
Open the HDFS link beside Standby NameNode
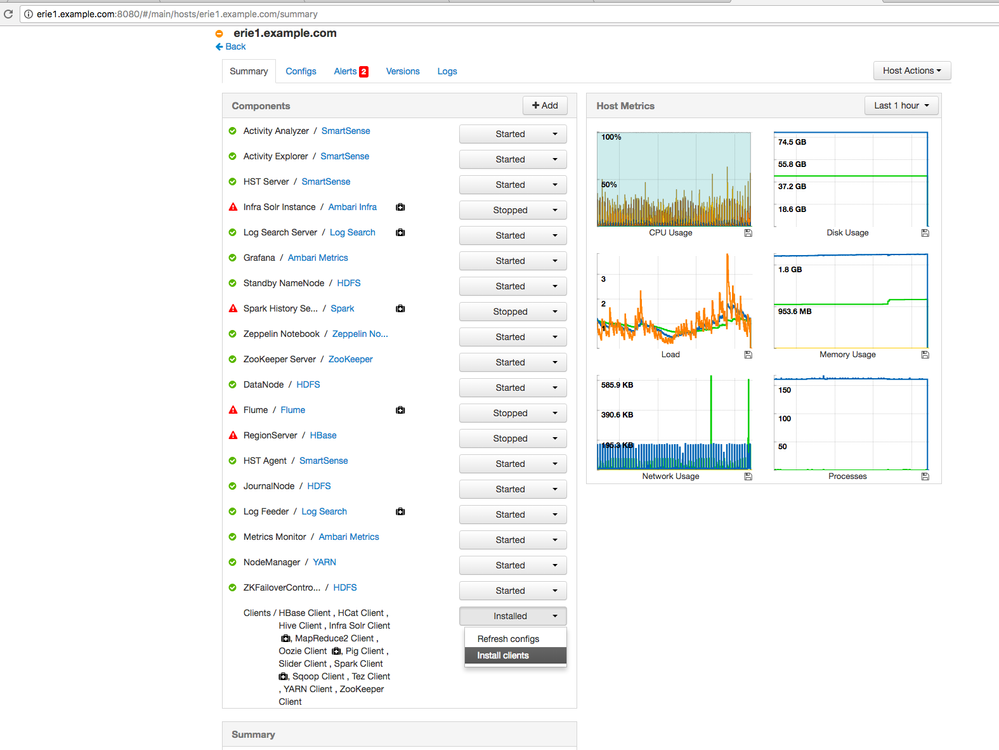(x=347, y=283)
